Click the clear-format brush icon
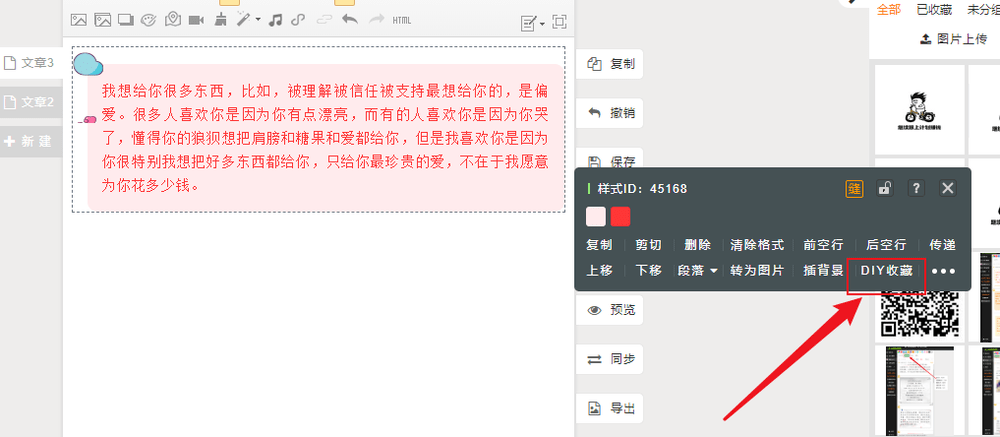The width and height of the screenshot is (1000, 437). click(x=220, y=20)
